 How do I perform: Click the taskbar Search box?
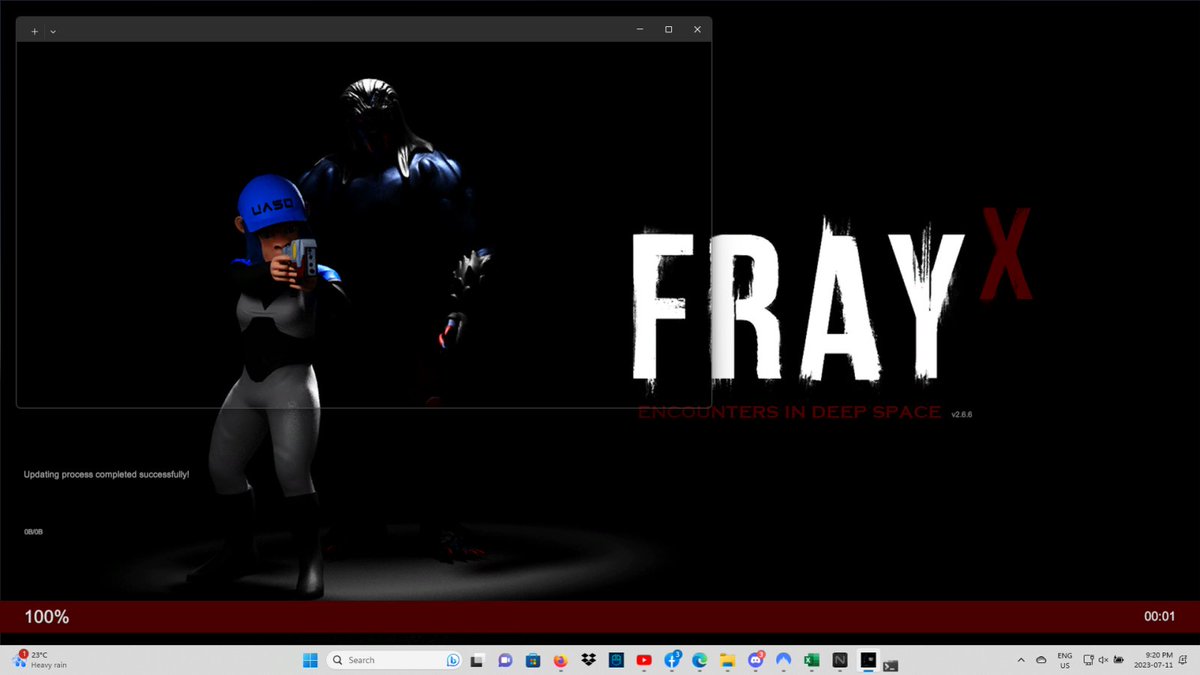pos(394,660)
